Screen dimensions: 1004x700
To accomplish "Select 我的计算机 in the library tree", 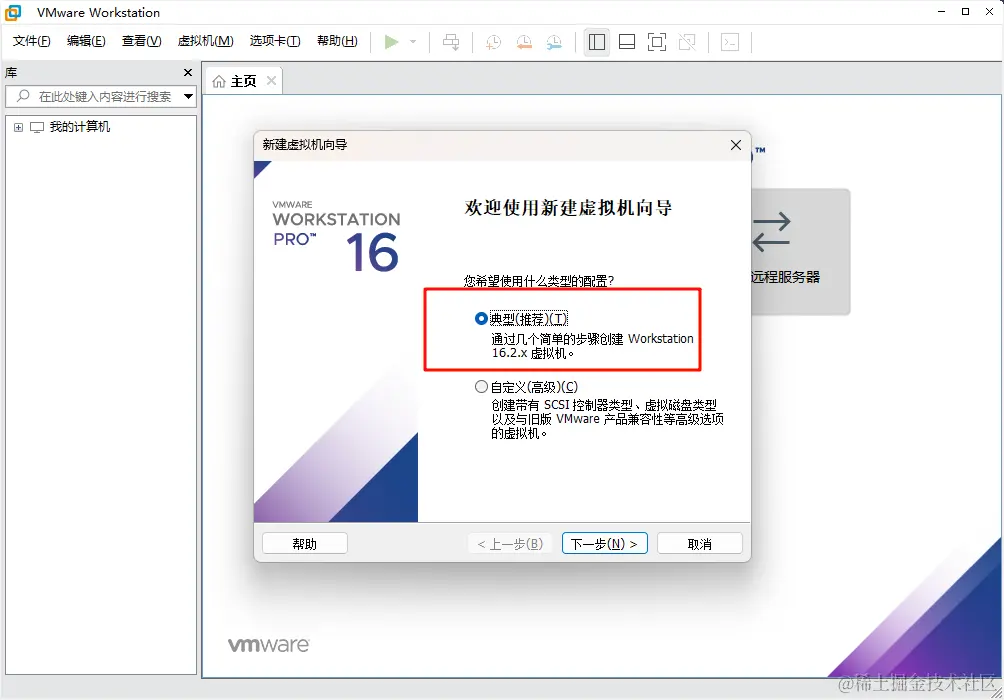I will tap(79, 127).
